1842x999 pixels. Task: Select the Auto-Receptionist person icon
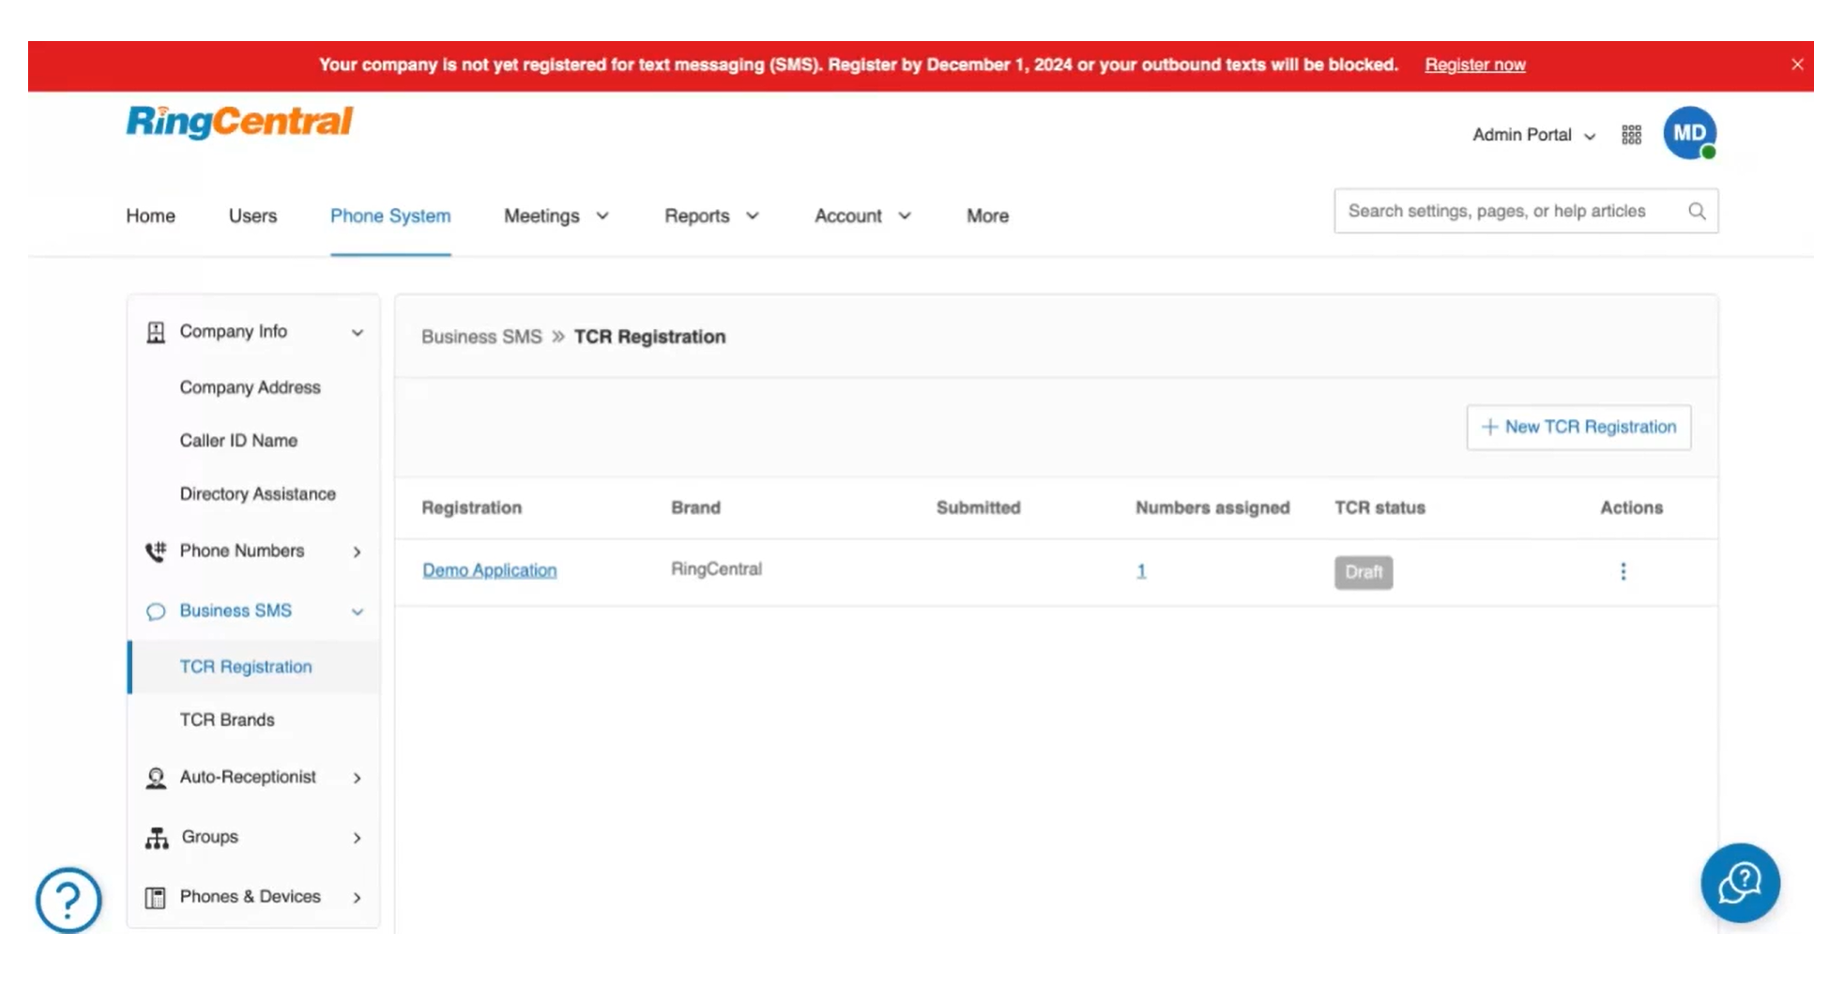[156, 777]
